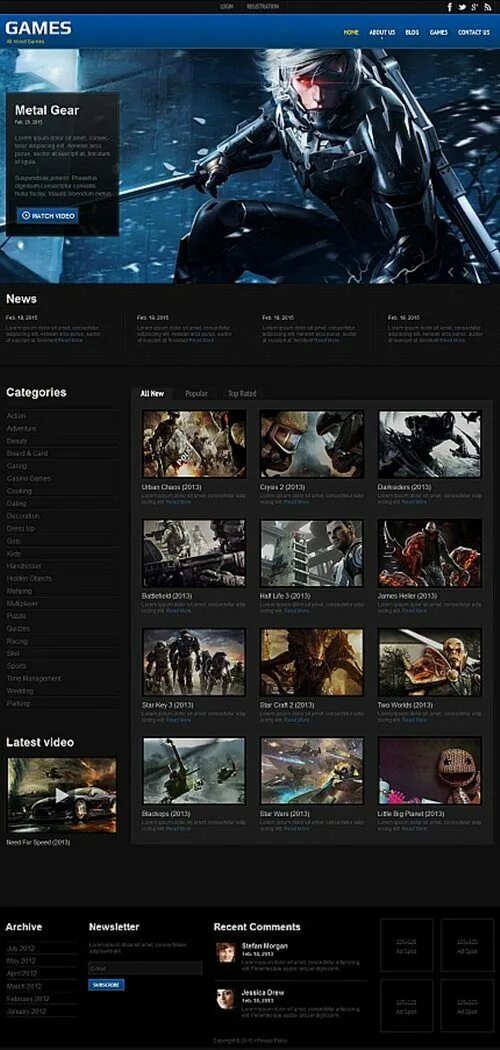Select the Wedding category

(x=20, y=691)
